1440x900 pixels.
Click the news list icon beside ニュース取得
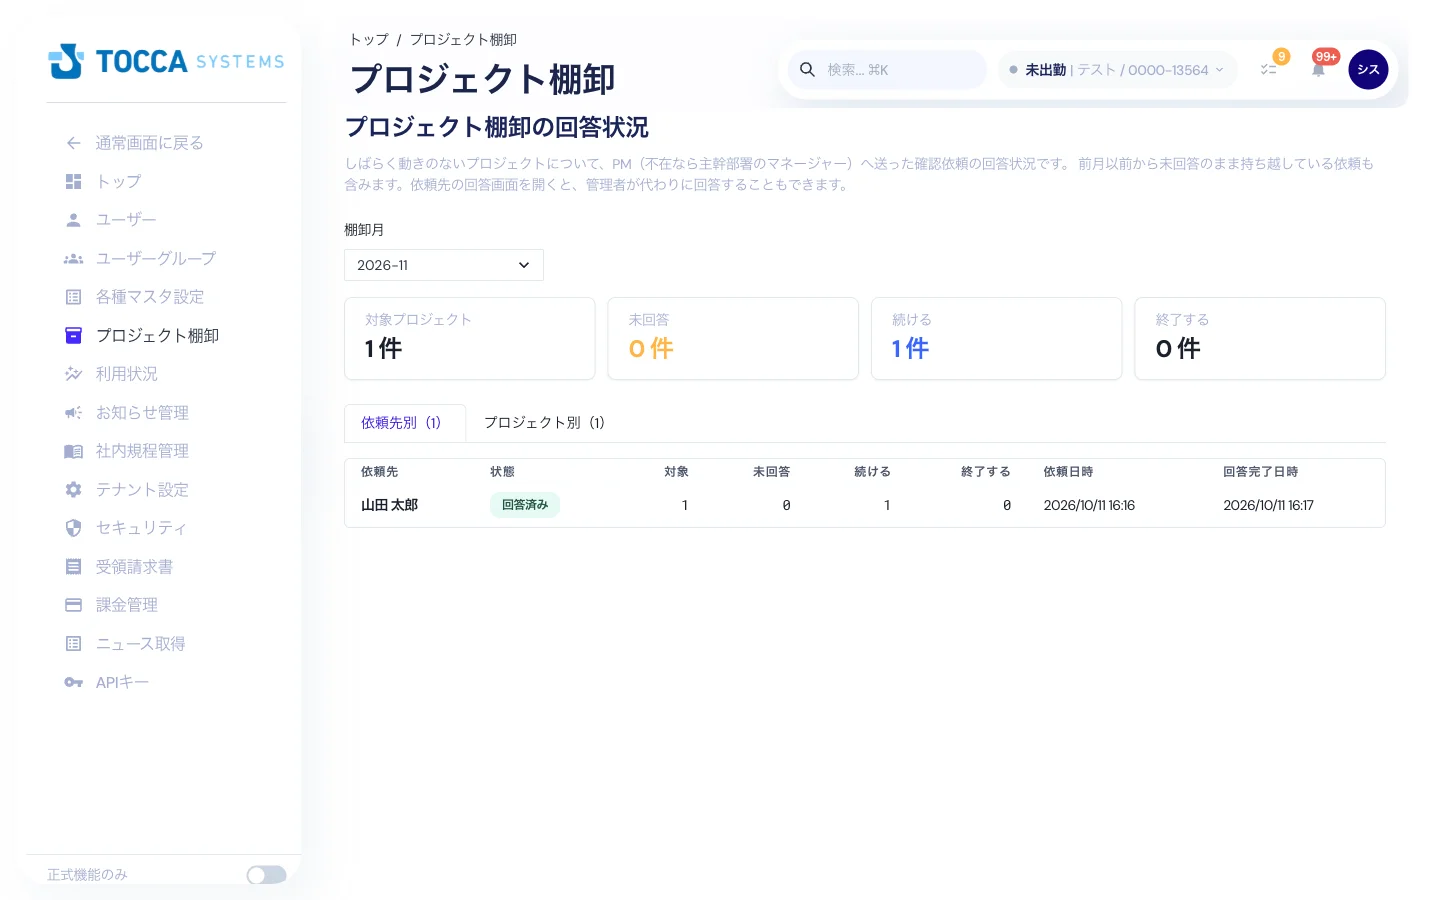pyautogui.click(x=73, y=644)
